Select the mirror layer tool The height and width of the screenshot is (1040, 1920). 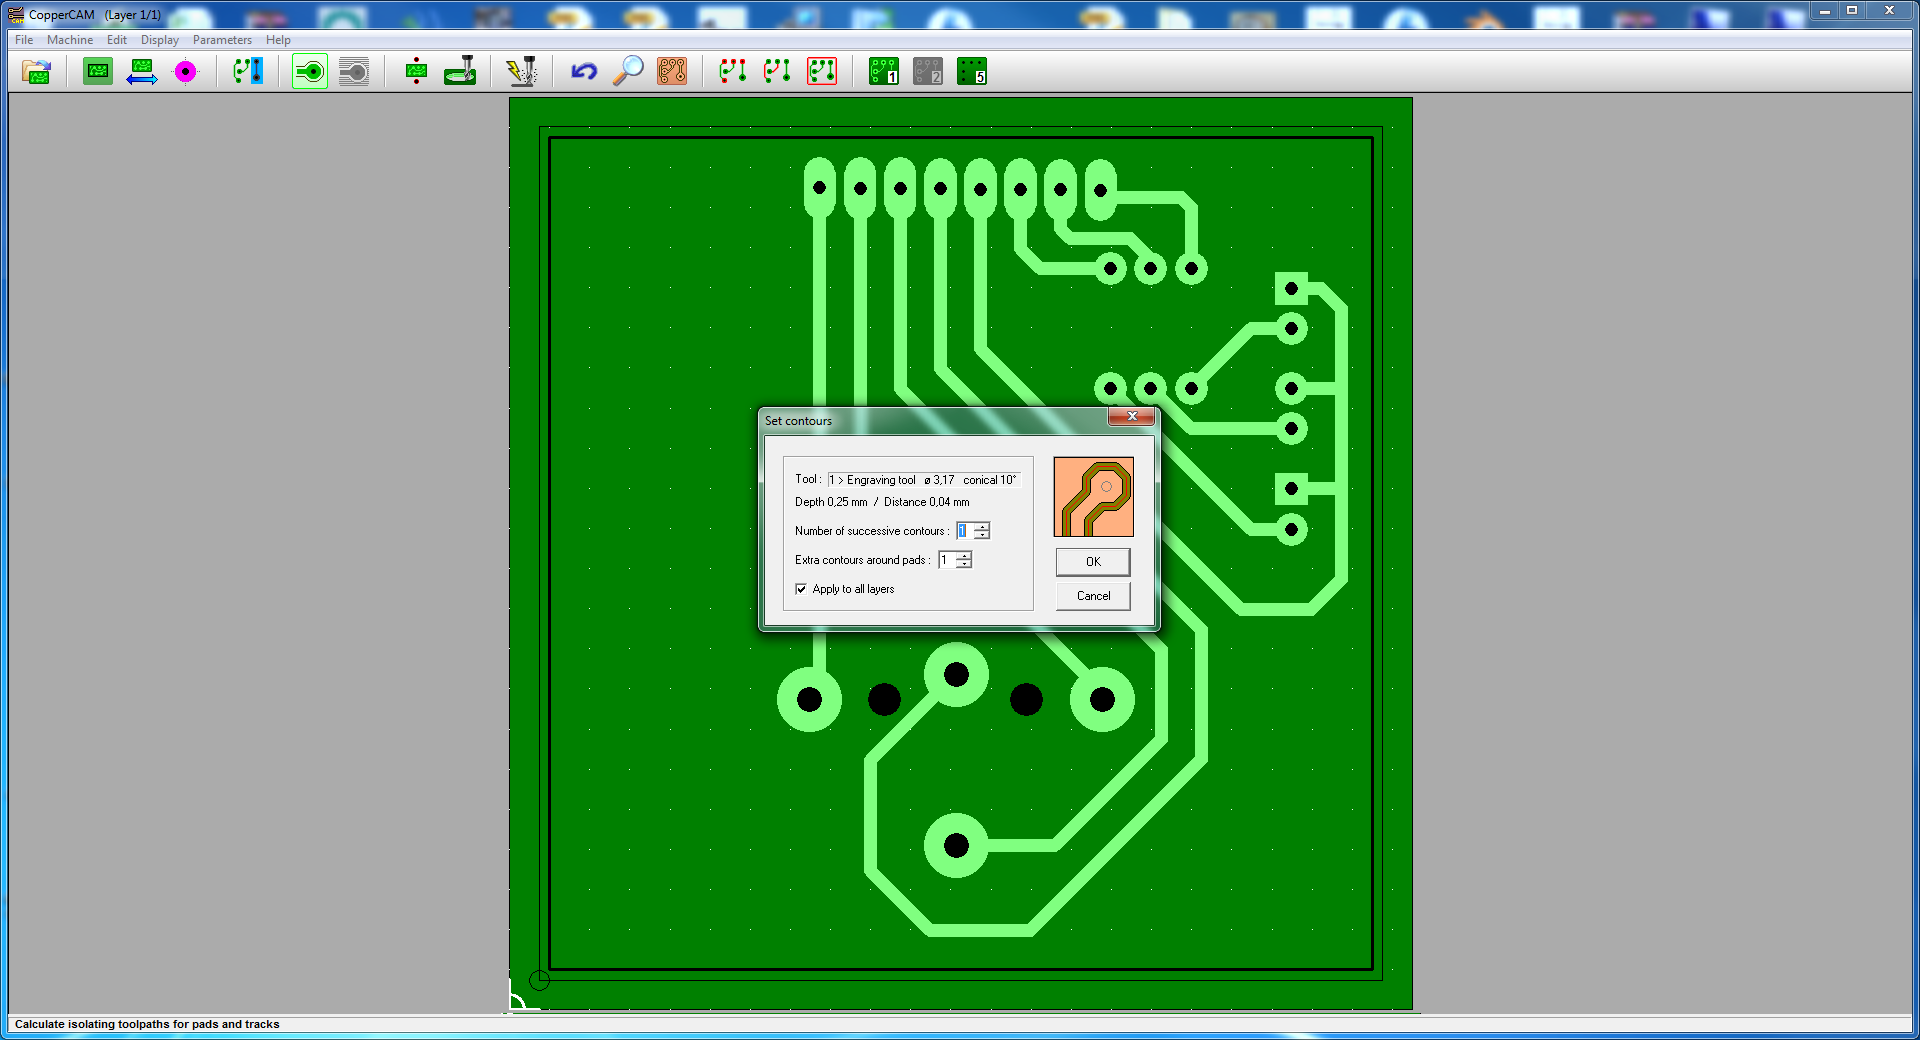click(142, 71)
